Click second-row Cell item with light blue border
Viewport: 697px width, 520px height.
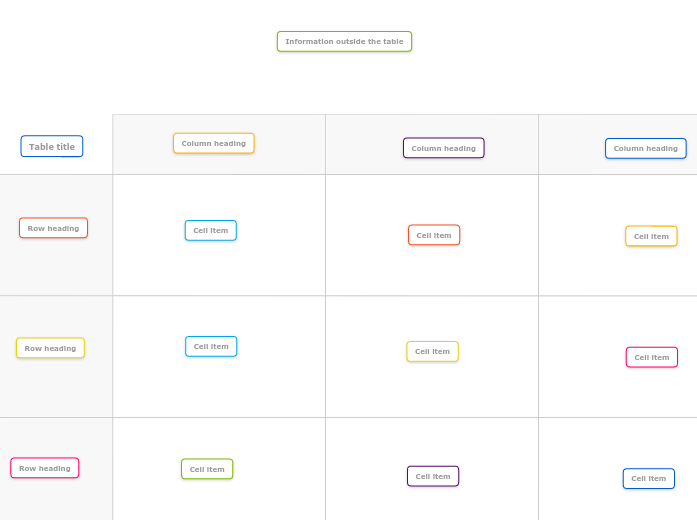coord(211,347)
